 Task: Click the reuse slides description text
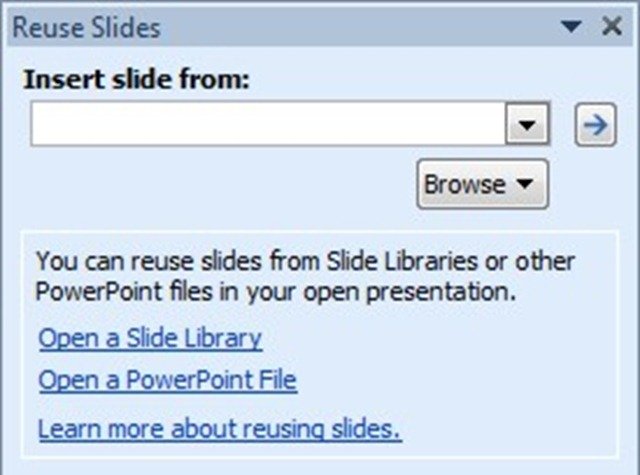point(300,277)
